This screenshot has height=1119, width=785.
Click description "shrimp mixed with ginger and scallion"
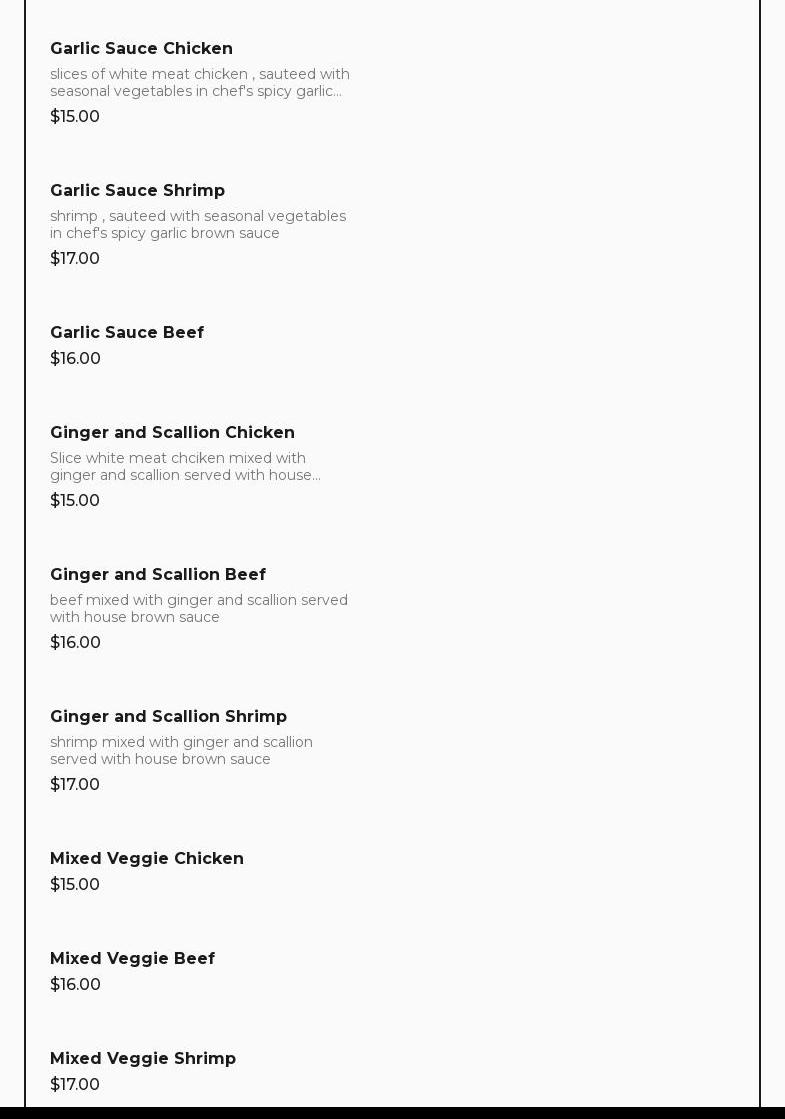click(x=181, y=750)
